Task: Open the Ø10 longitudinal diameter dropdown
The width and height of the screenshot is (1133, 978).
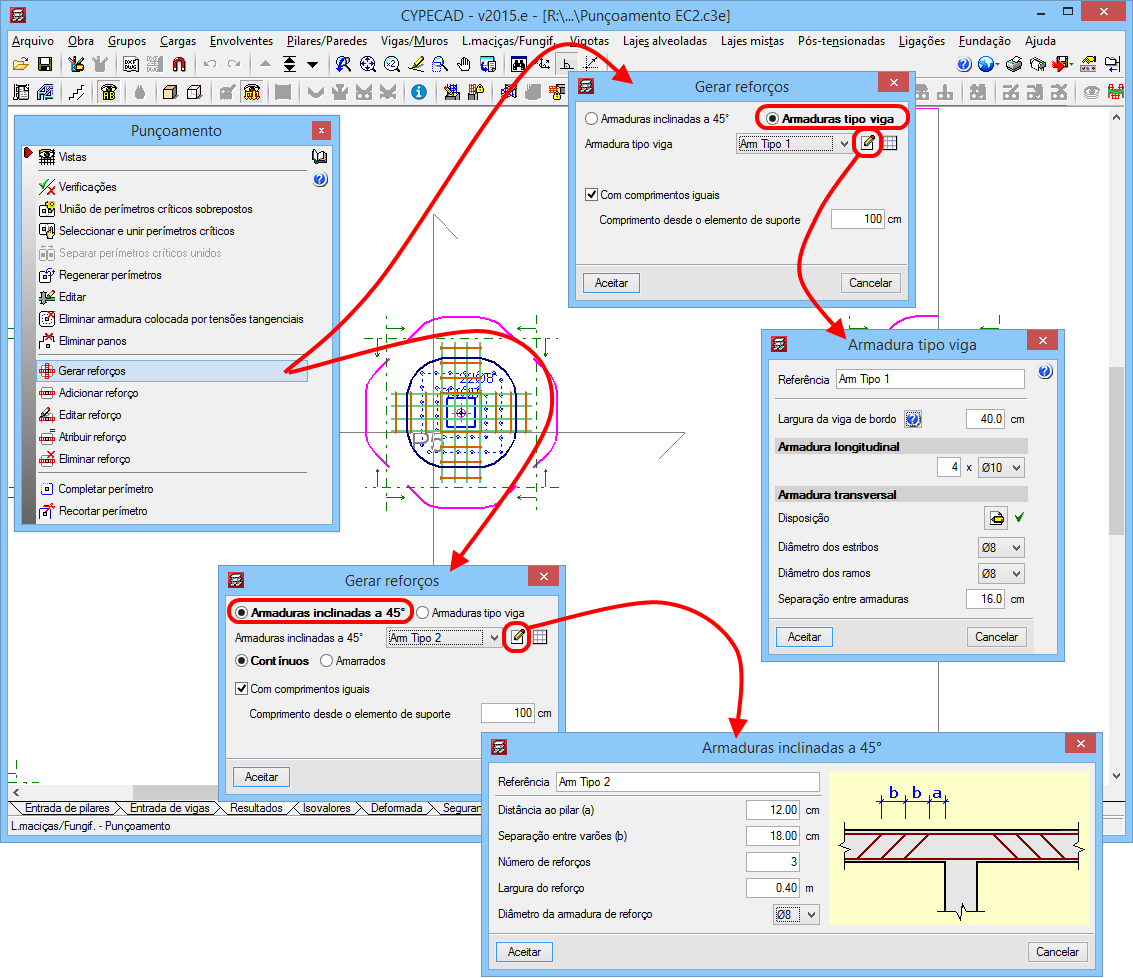Action: 1001,468
